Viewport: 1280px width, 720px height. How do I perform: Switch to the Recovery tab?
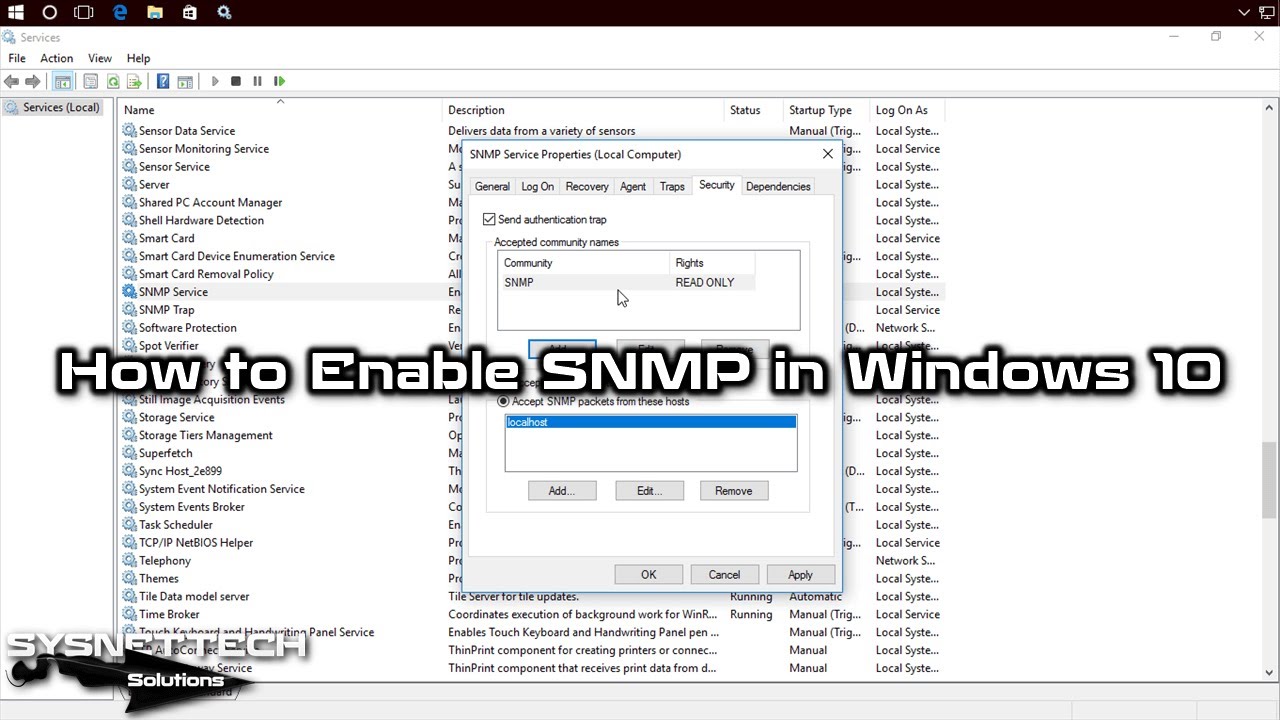(x=586, y=186)
